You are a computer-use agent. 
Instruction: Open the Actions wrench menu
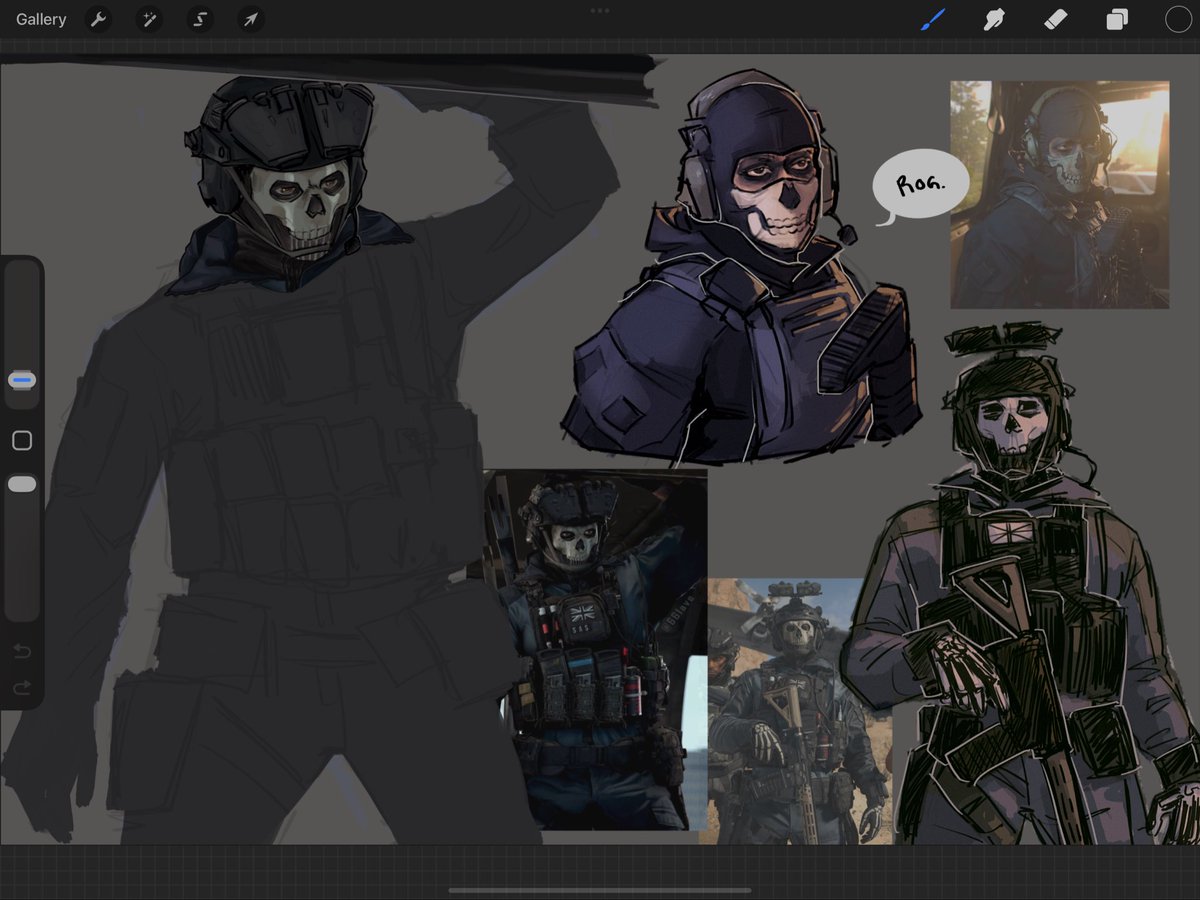(98, 19)
